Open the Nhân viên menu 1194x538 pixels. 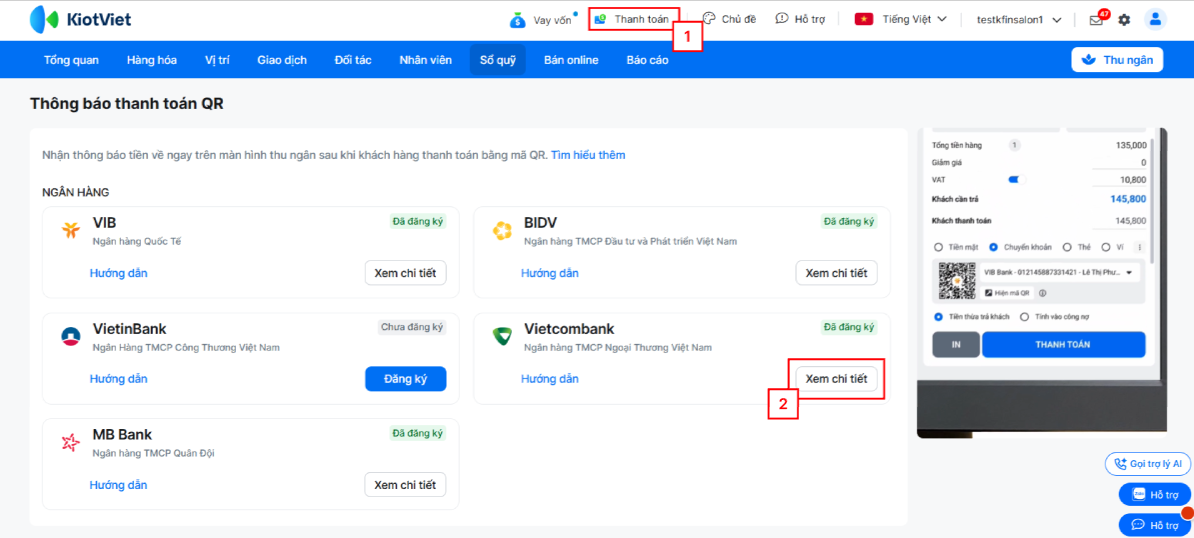coord(425,60)
